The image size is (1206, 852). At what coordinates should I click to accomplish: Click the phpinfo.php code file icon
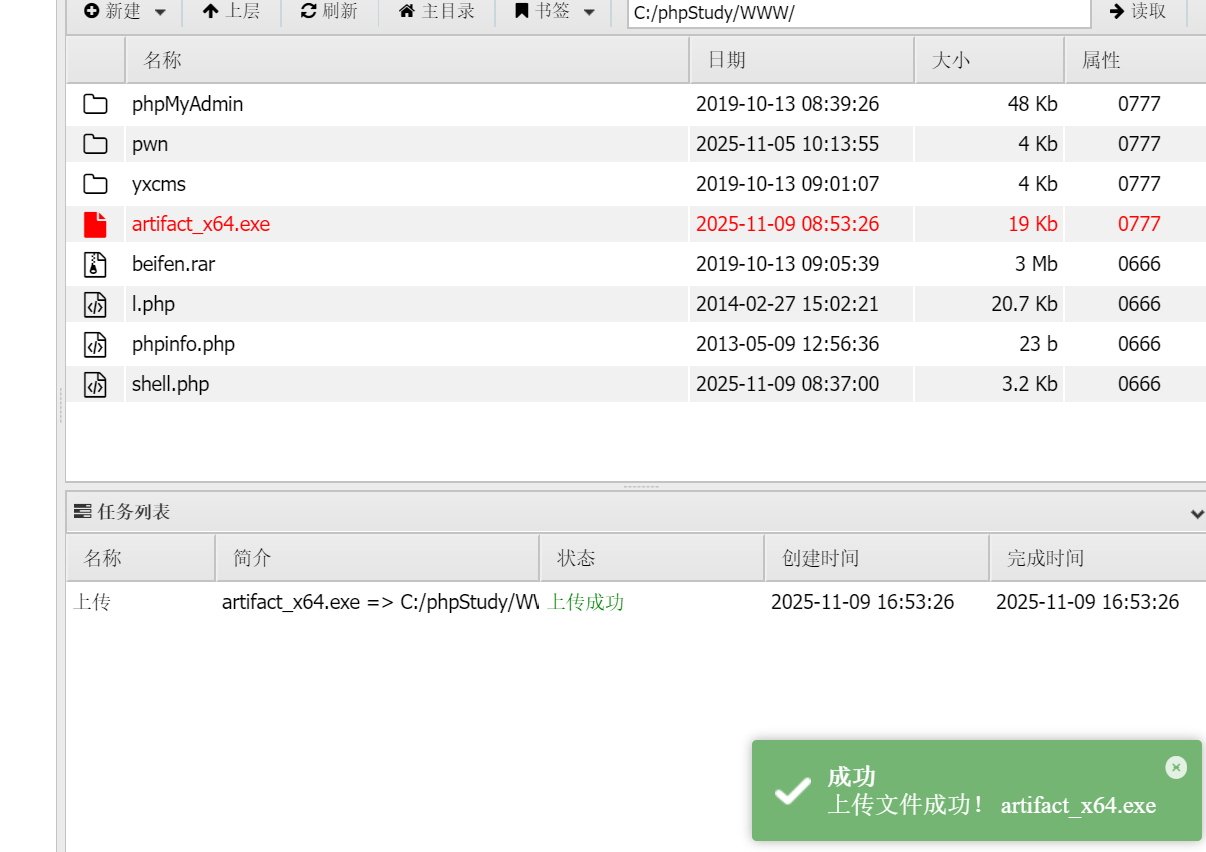95,344
